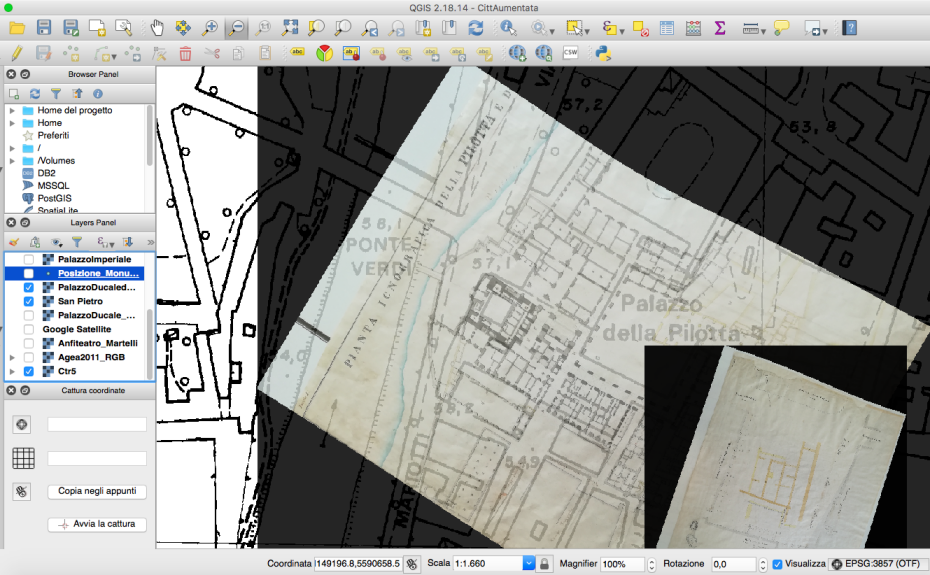Select the Pan Map hand tool
930x575 pixels.
pyautogui.click(x=157, y=28)
